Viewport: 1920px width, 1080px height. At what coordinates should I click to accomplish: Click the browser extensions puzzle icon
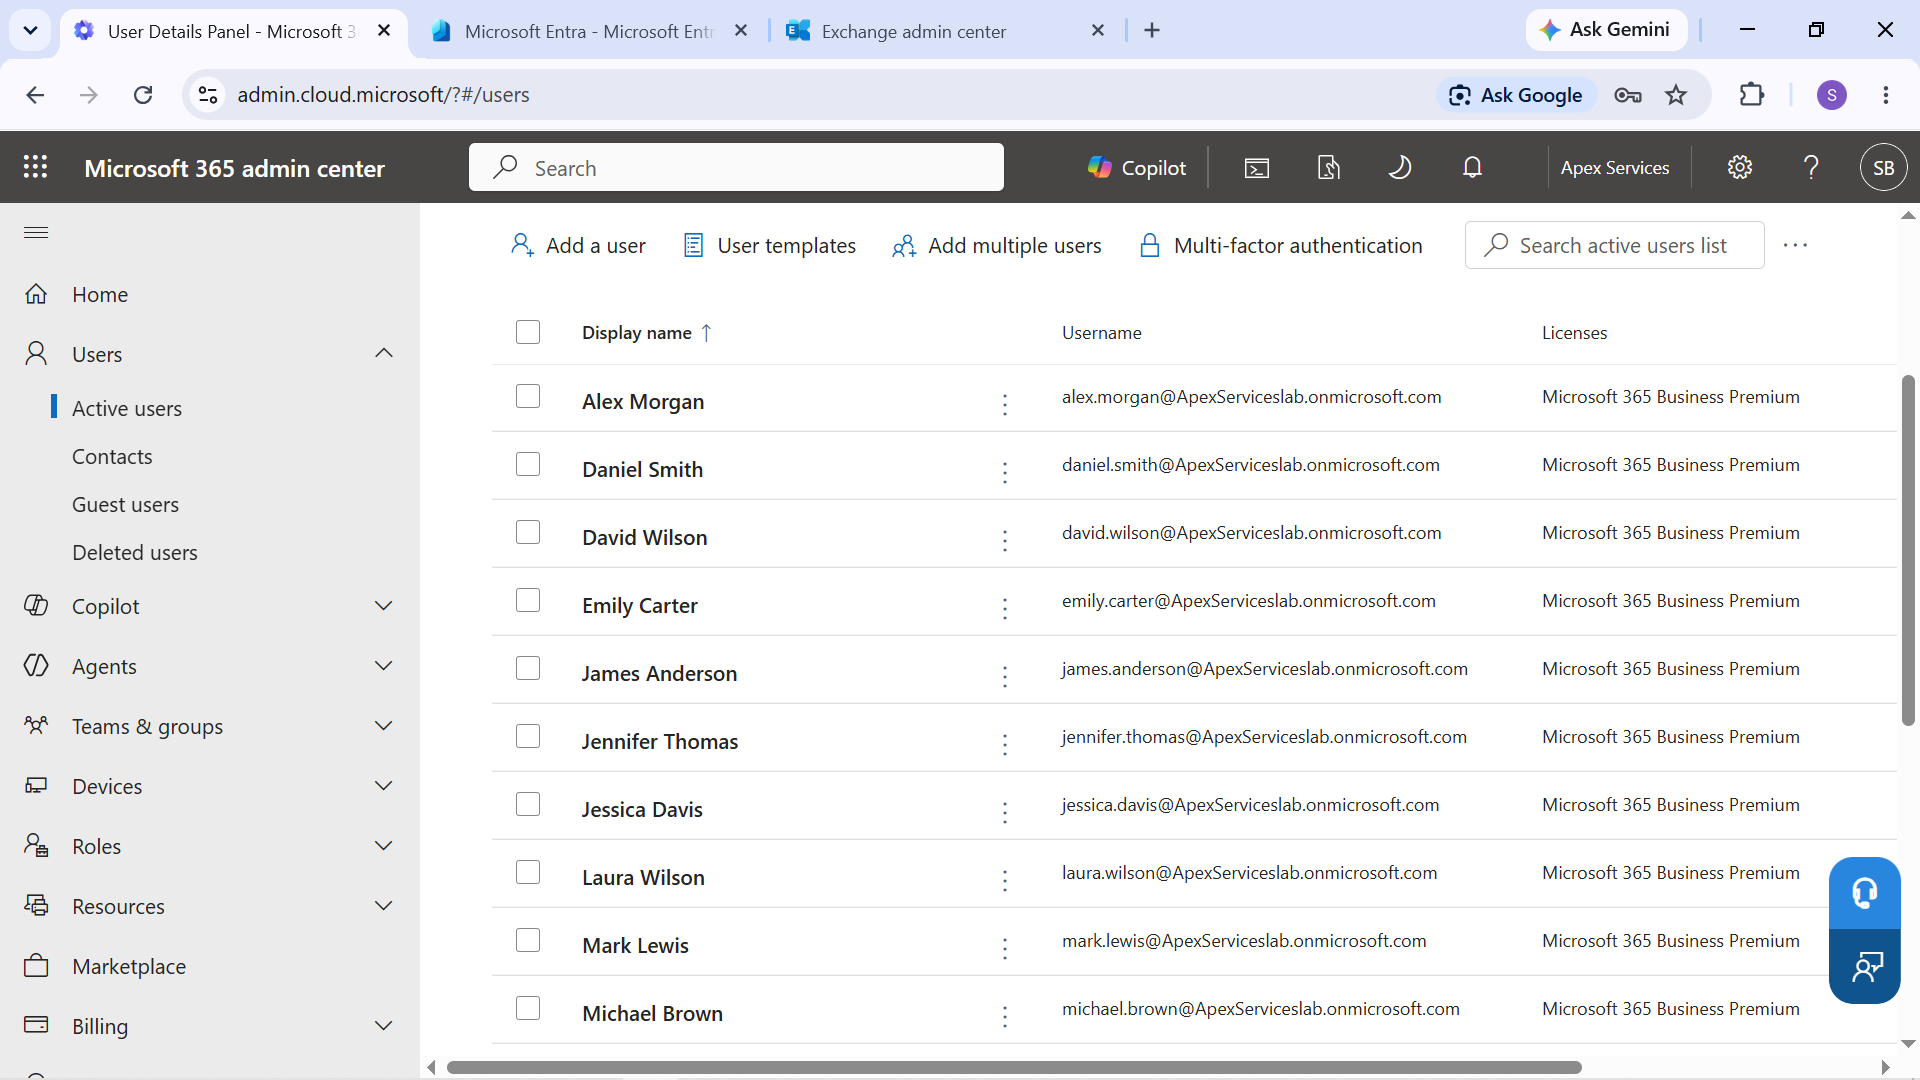(1752, 95)
